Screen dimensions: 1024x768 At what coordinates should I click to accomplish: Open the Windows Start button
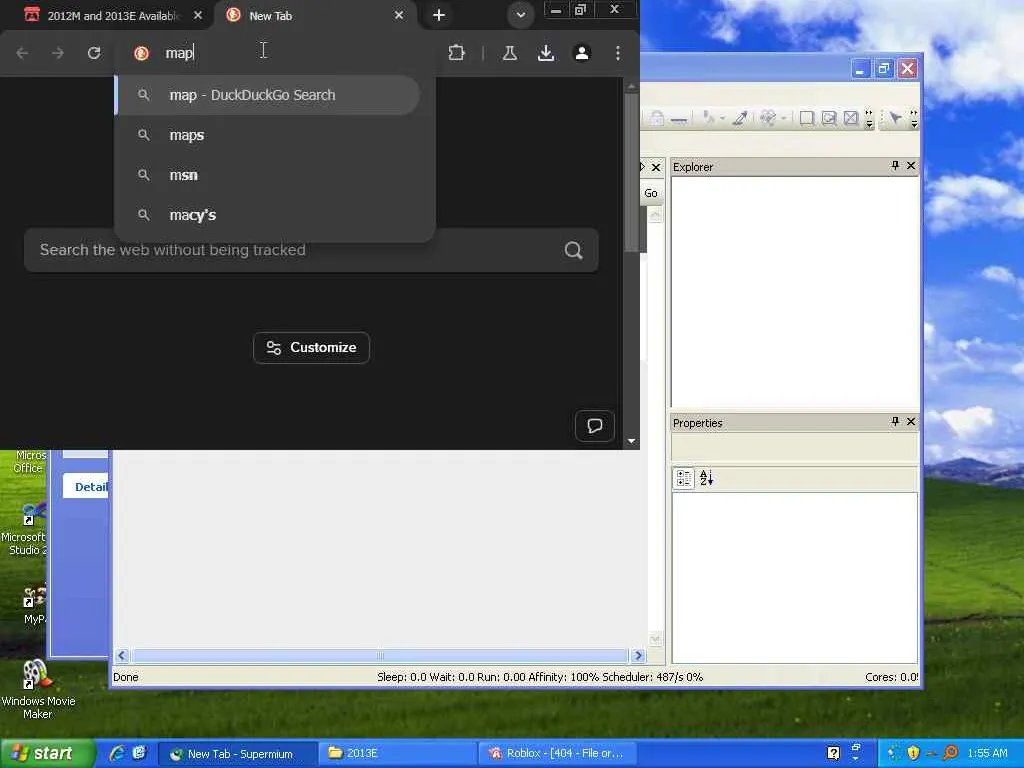coord(48,754)
